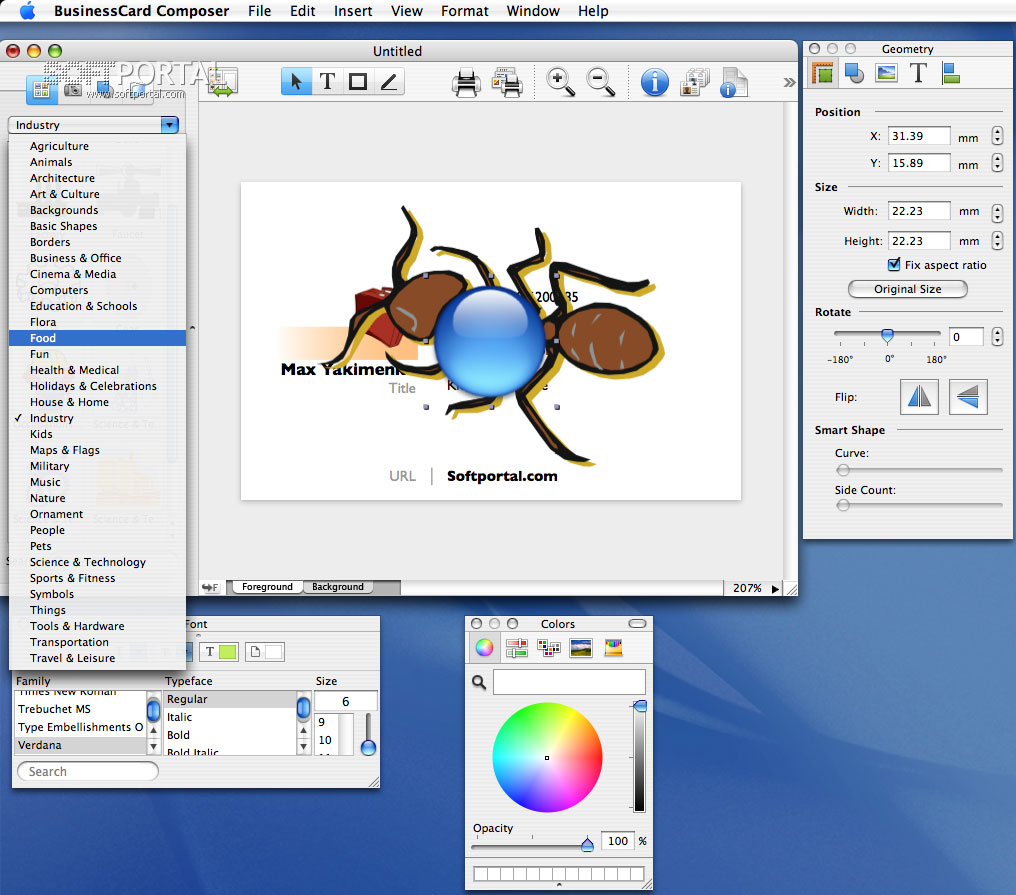Open the blue Info inspector icon
The width and height of the screenshot is (1016, 895).
[654, 83]
